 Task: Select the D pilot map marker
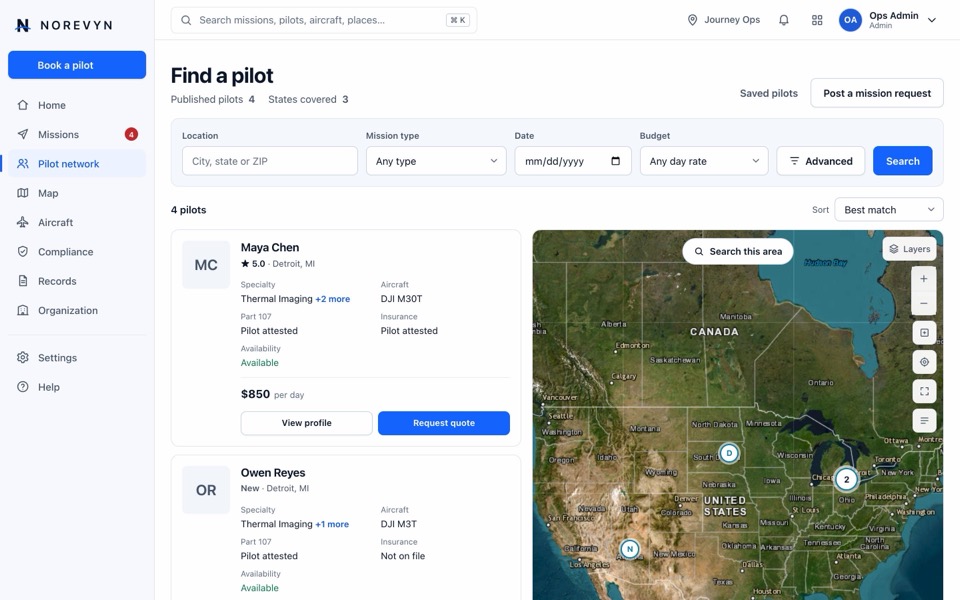(x=729, y=453)
